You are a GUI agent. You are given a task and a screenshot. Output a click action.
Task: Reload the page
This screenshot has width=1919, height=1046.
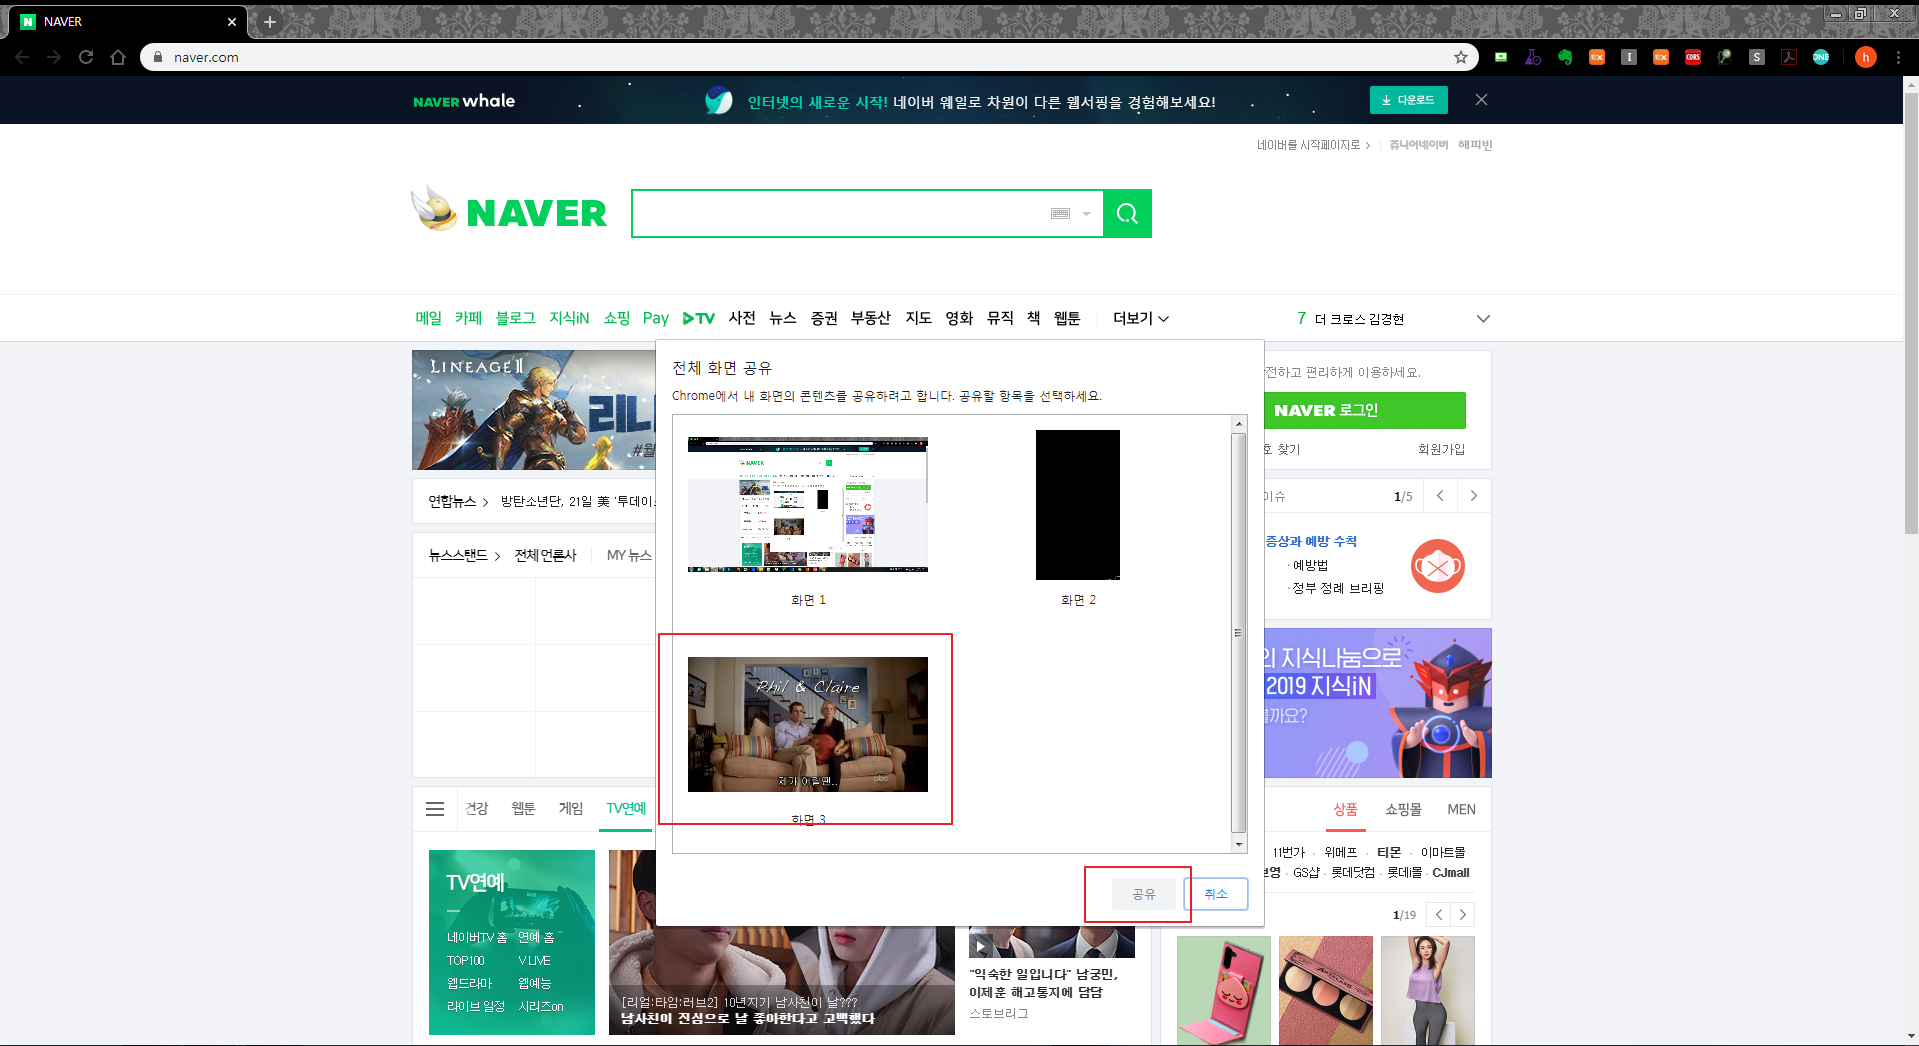pos(86,57)
